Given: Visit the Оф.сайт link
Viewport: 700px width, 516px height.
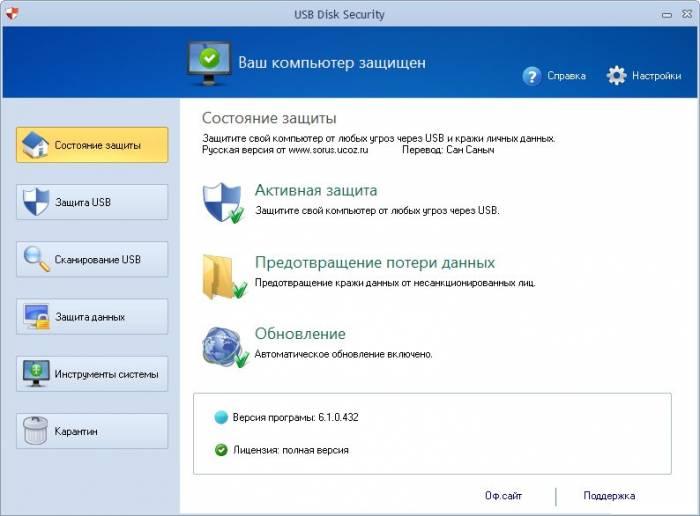Looking at the screenshot, I should click(503, 495).
